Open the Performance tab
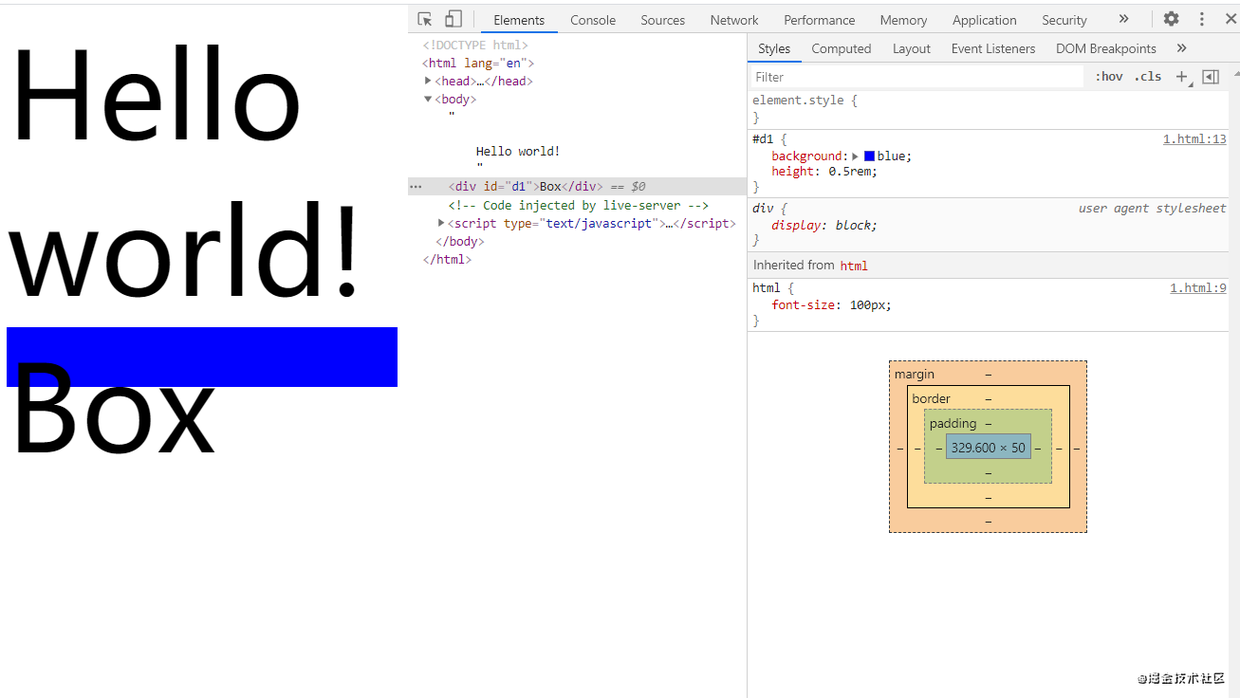This screenshot has height=698, width=1240. [819, 20]
